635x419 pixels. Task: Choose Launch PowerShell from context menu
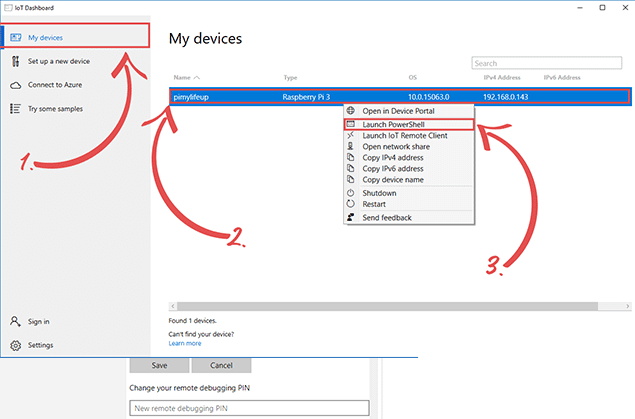[x=394, y=124]
